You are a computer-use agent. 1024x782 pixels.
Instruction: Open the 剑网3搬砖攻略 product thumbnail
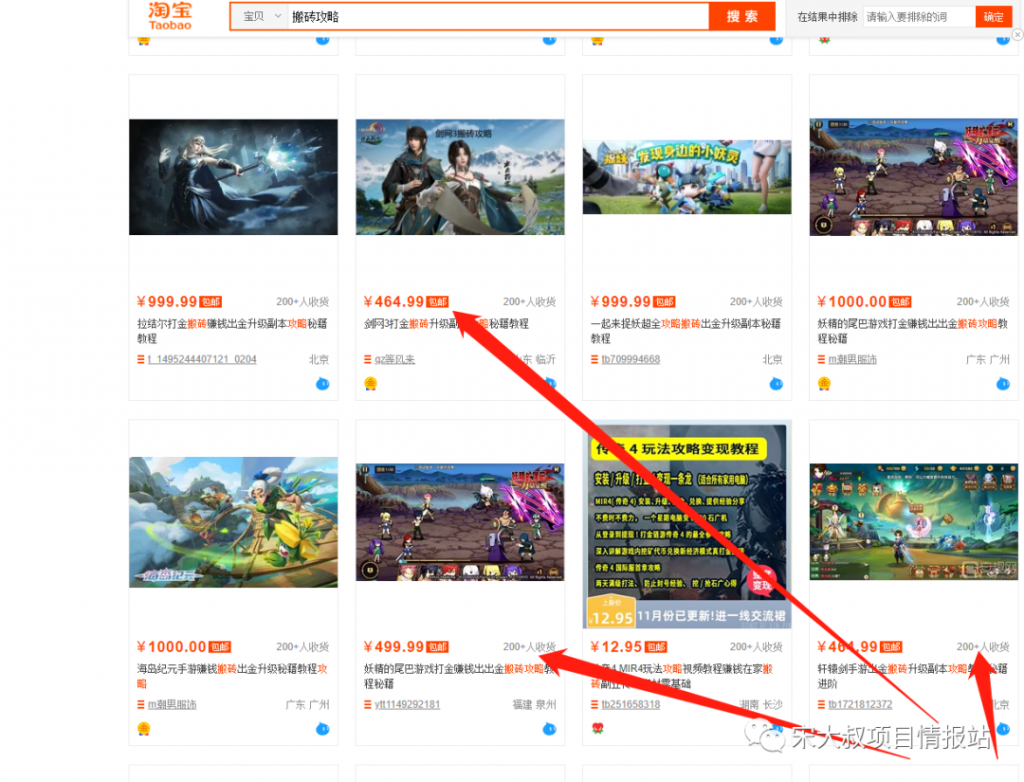click(x=460, y=177)
